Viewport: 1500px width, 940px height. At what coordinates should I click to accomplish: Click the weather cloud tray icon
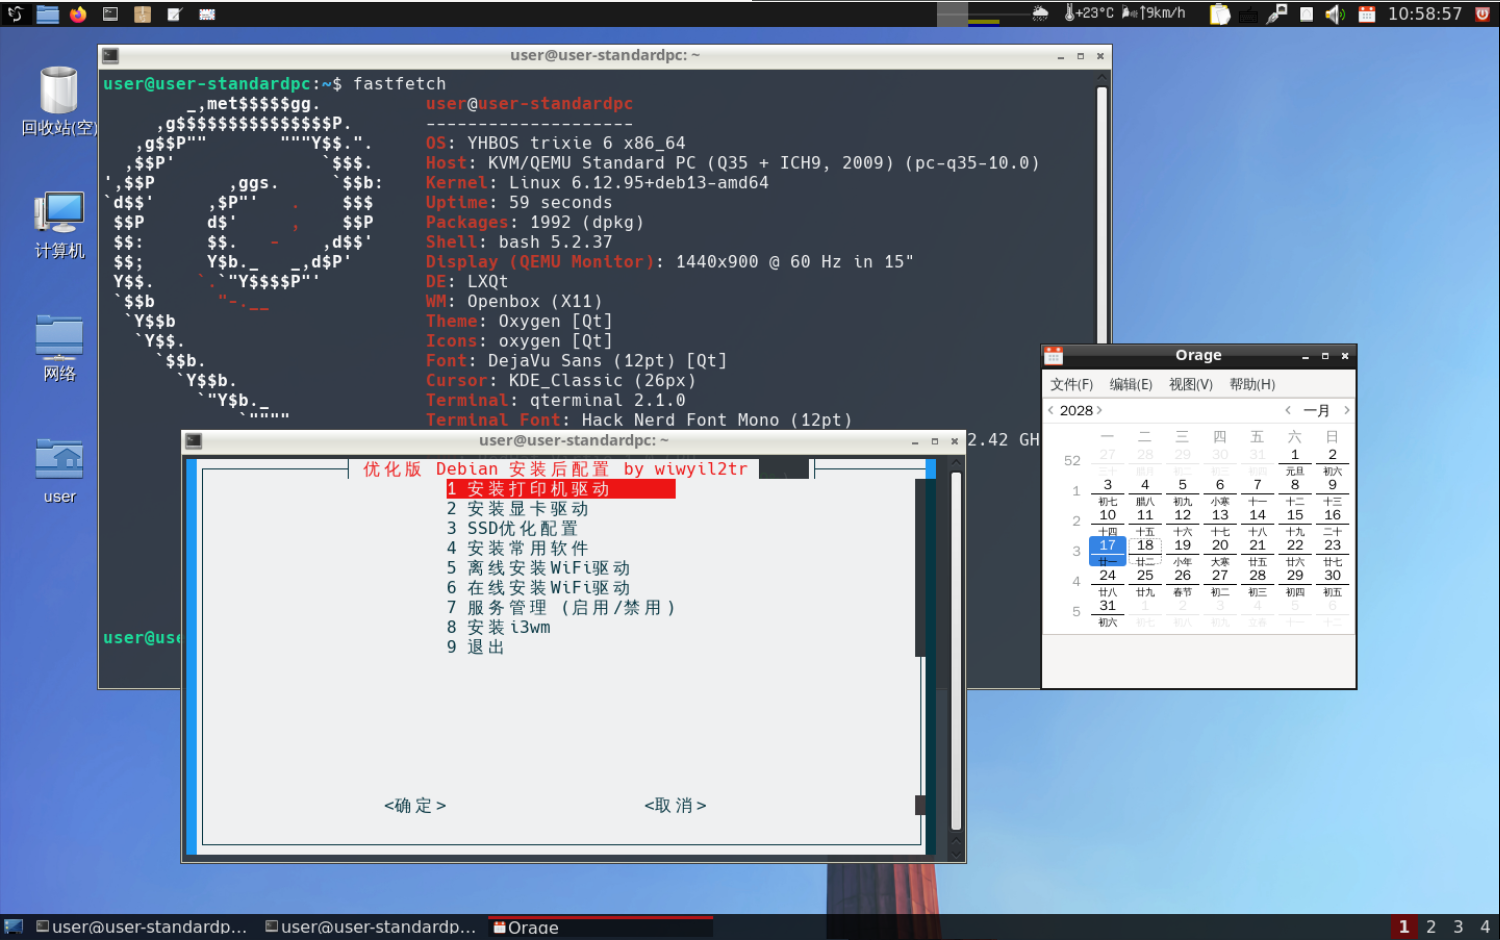click(x=1041, y=14)
